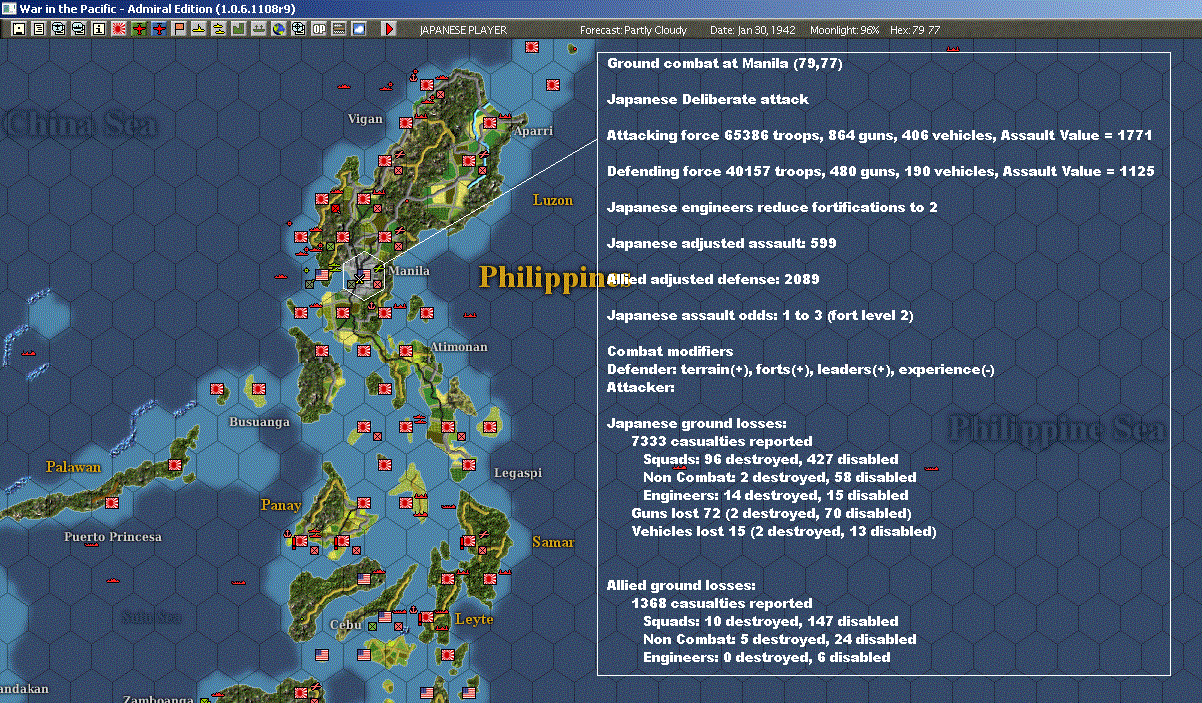Select the Japanese flag base at Vigan
Image resolution: width=1202 pixels, height=703 pixels.
(x=405, y=123)
